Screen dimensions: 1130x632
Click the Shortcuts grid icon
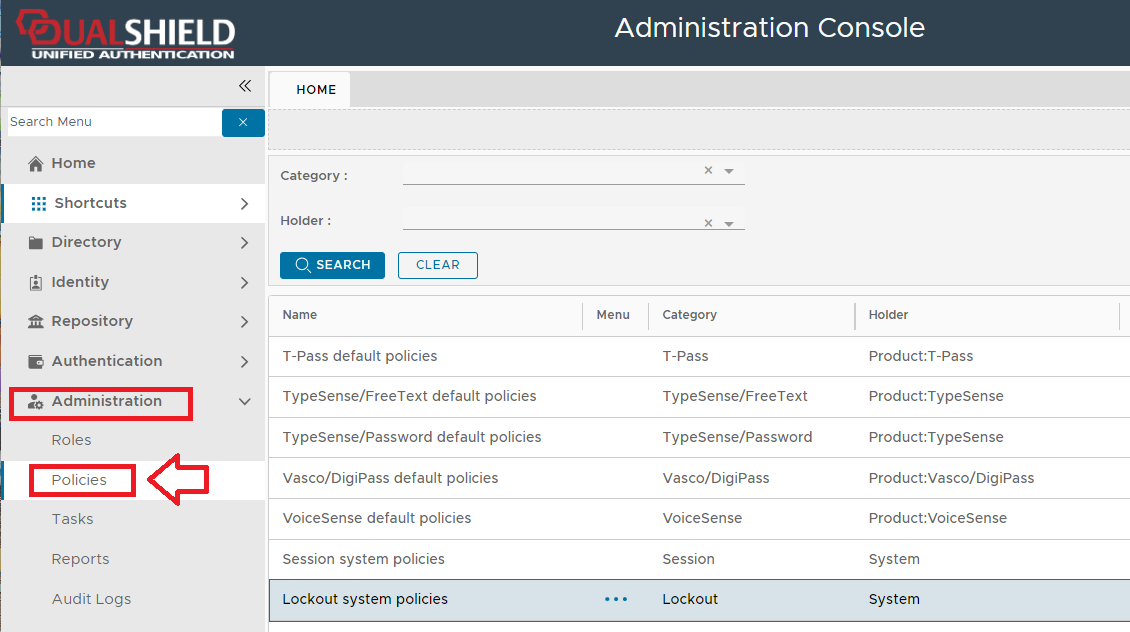pyautogui.click(x=39, y=203)
